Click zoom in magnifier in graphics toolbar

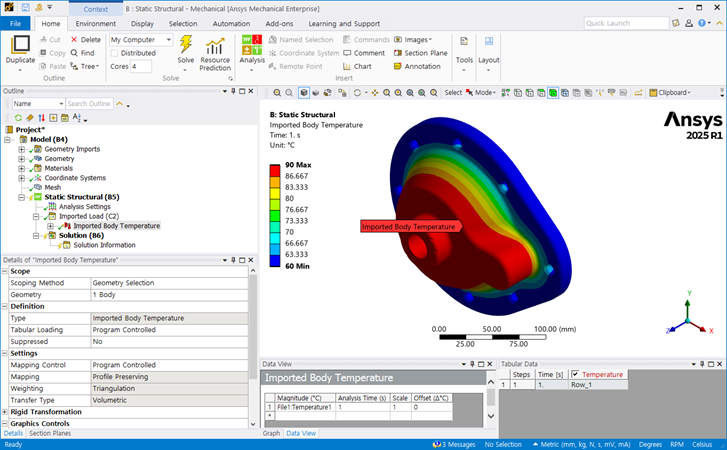277,93
